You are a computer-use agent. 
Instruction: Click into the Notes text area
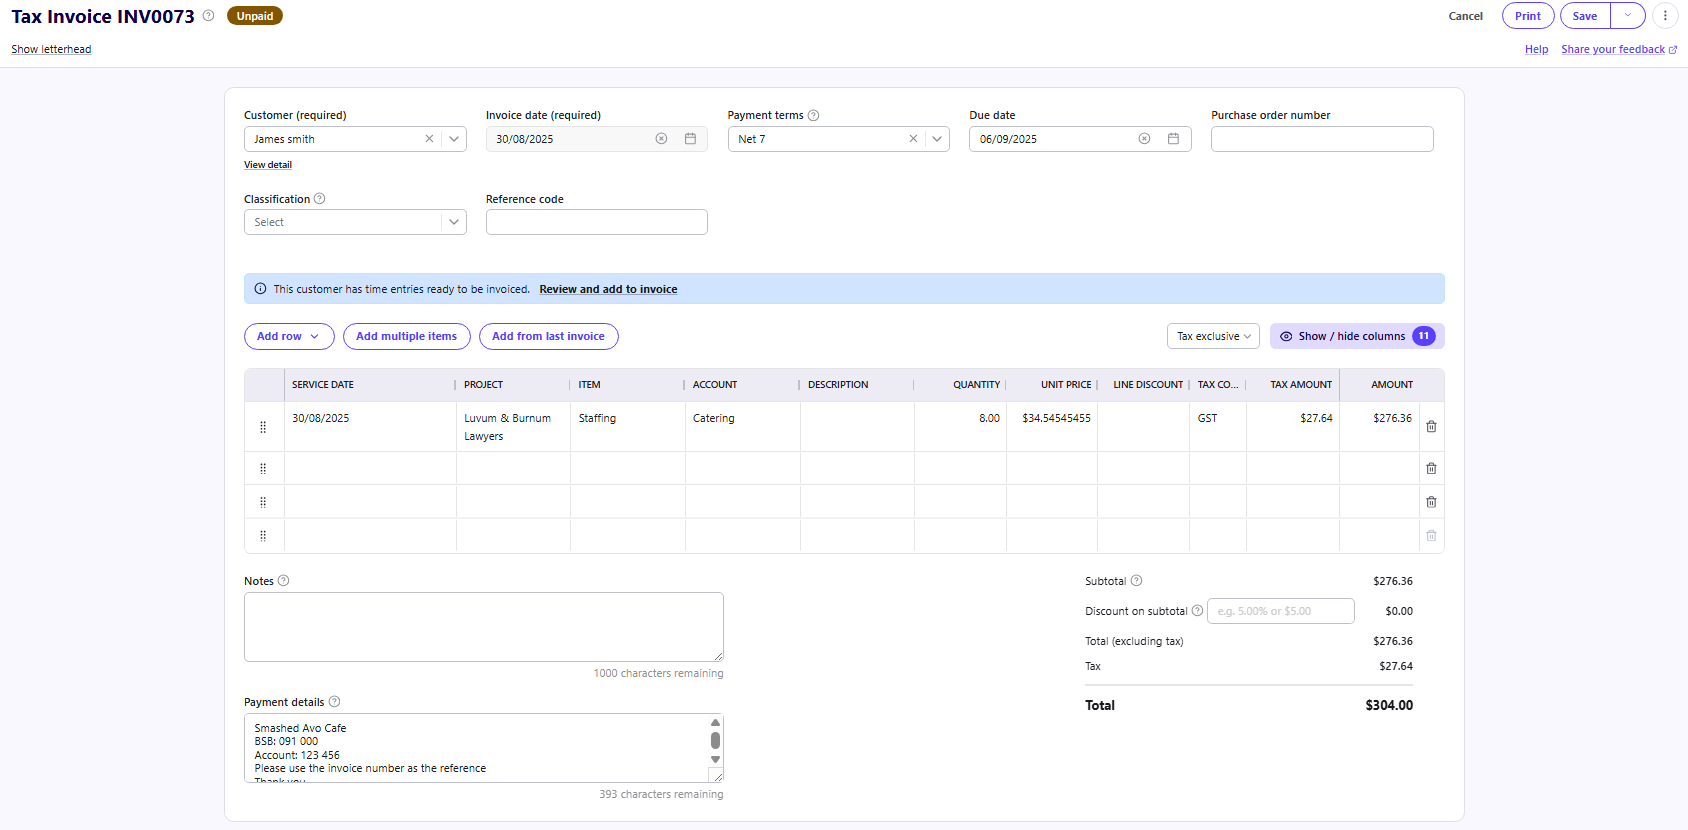point(484,627)
